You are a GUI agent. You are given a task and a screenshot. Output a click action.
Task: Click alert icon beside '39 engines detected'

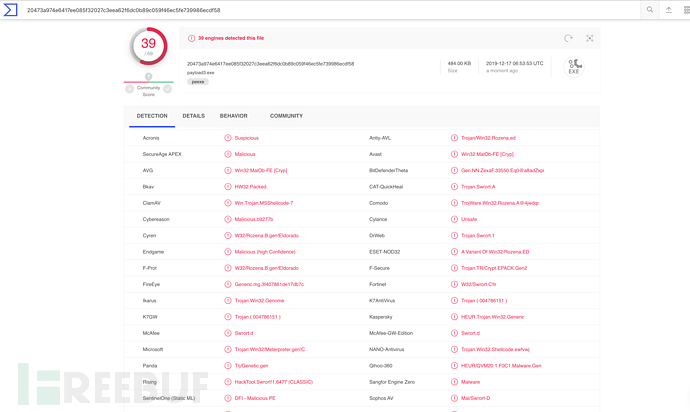click(x=191, y=38)
